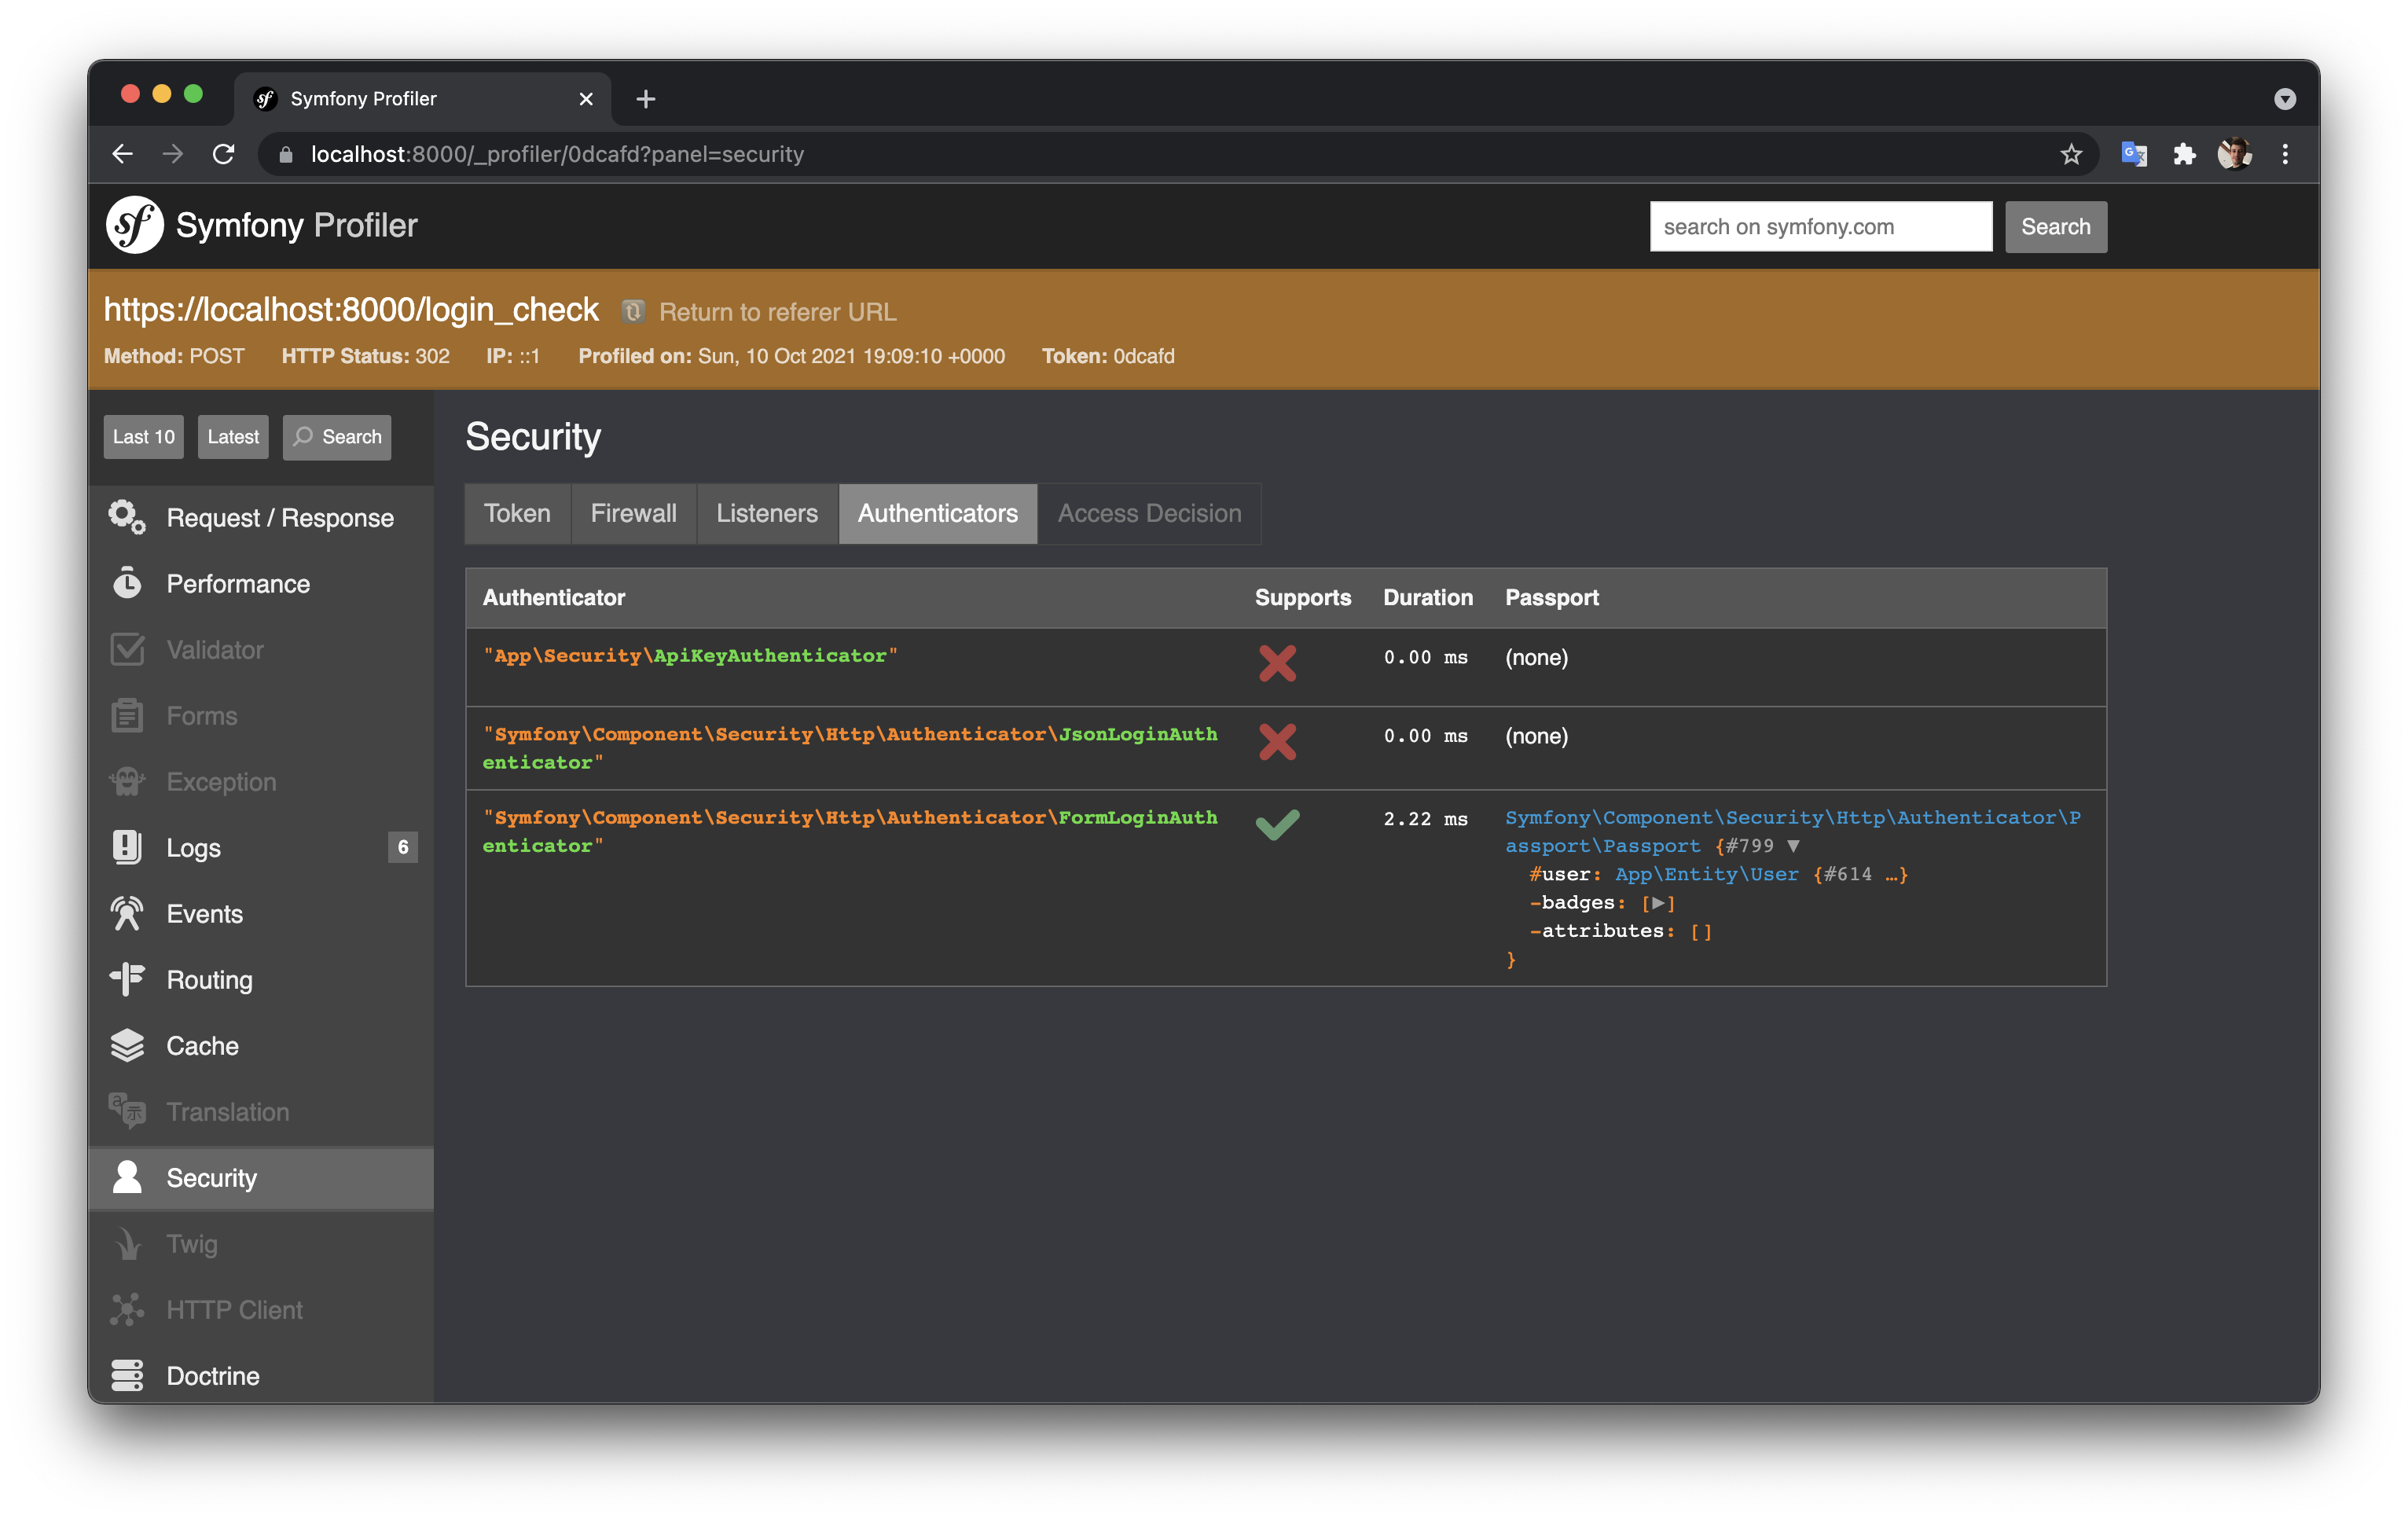Open the login_check URL link

(351, 310)
